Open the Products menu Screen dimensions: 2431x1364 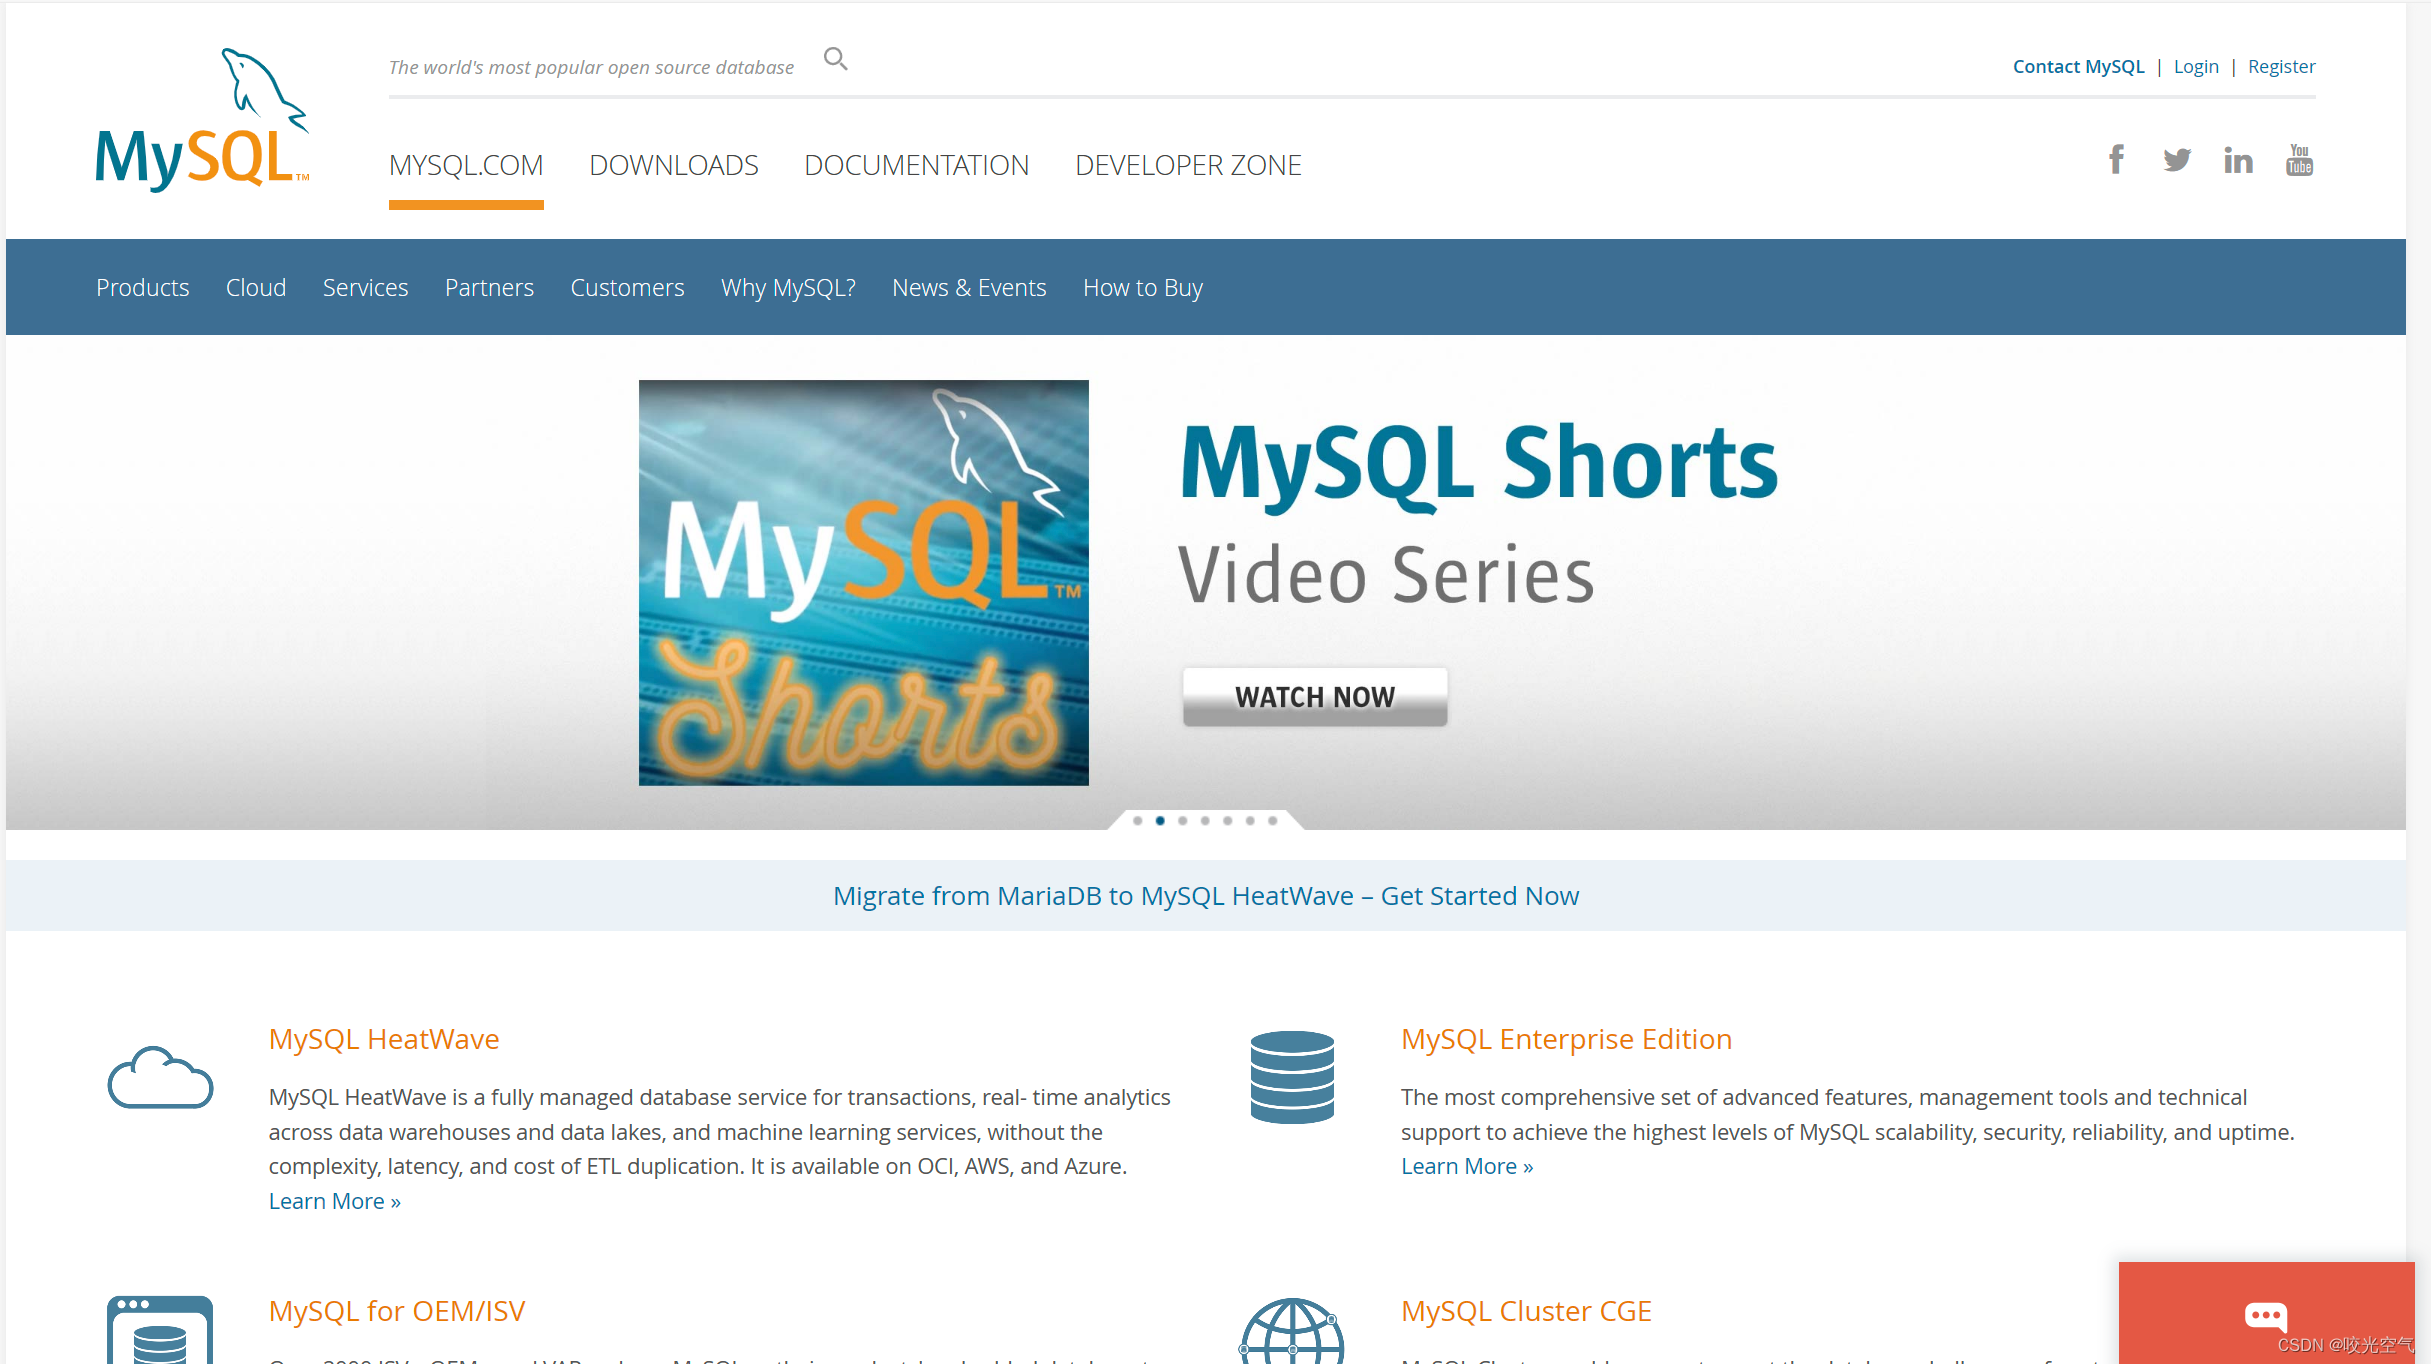click(143, 287)
